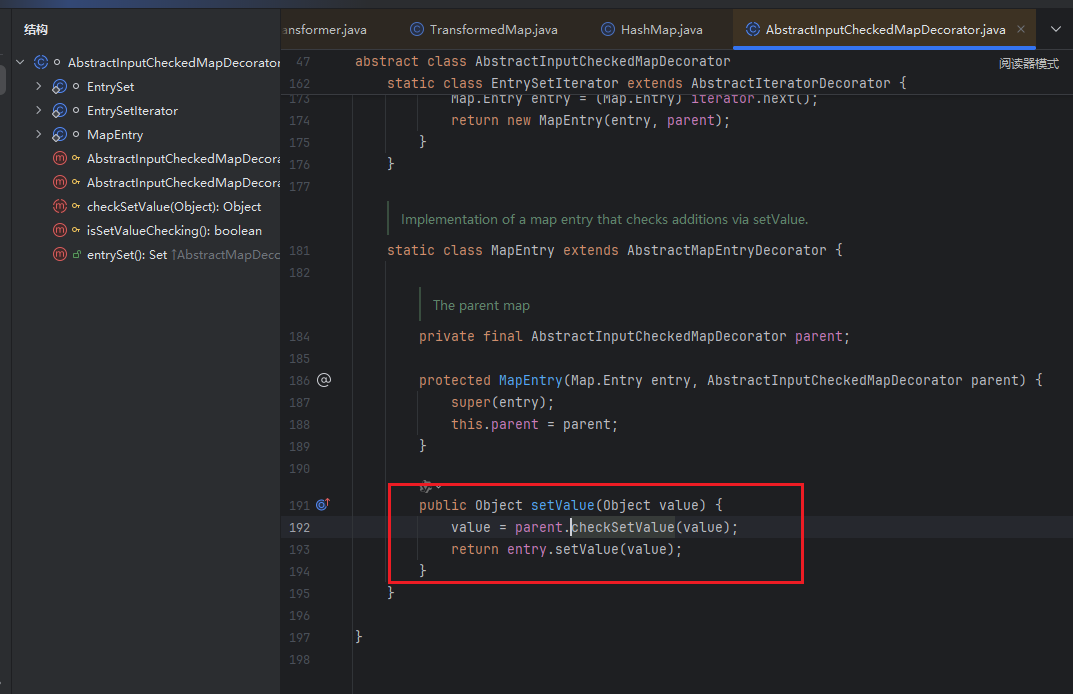The height and width of the screenshot is (694, 1073).
Task: Expand the EntrySet node in the structure tree
Action: (39, 87)
